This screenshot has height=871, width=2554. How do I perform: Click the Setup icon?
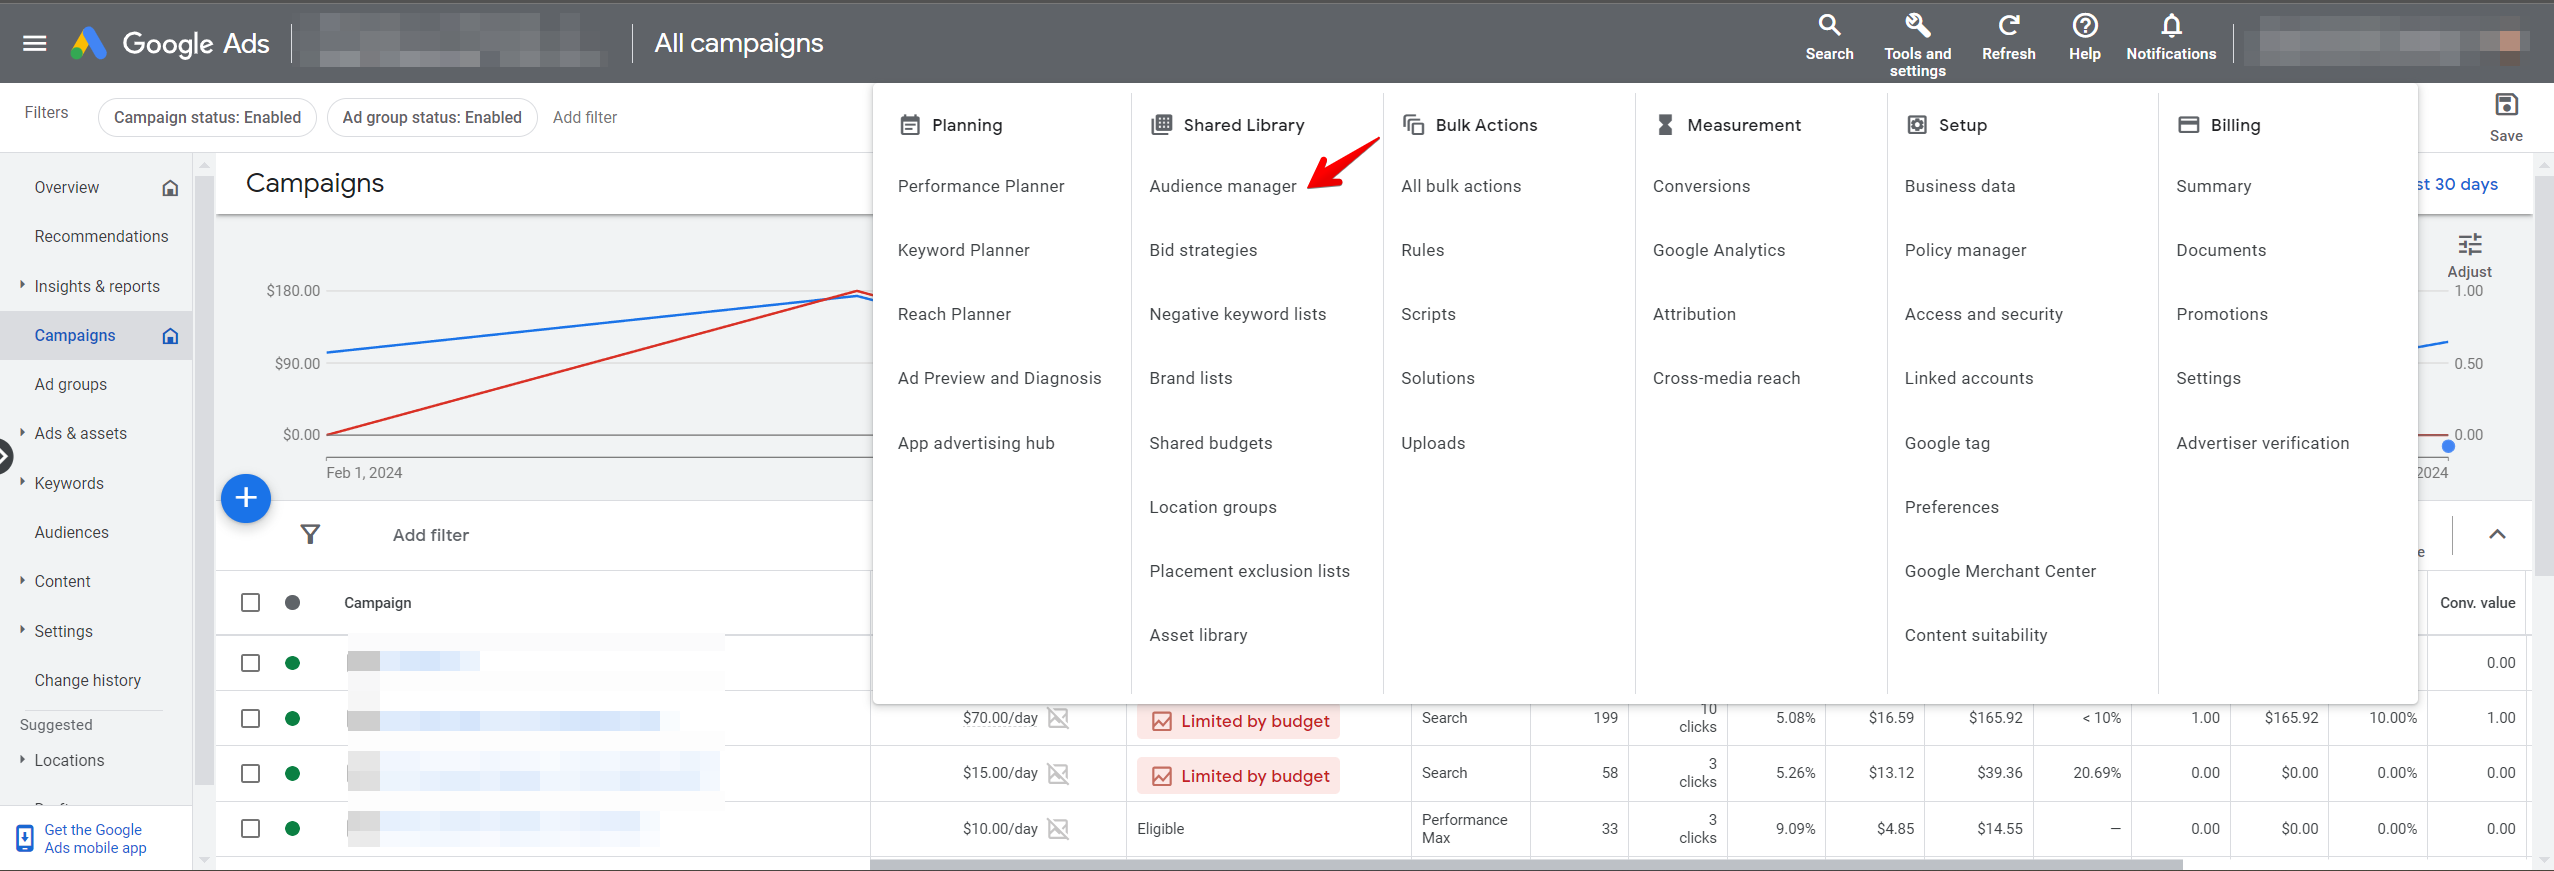pos(1917,125)
